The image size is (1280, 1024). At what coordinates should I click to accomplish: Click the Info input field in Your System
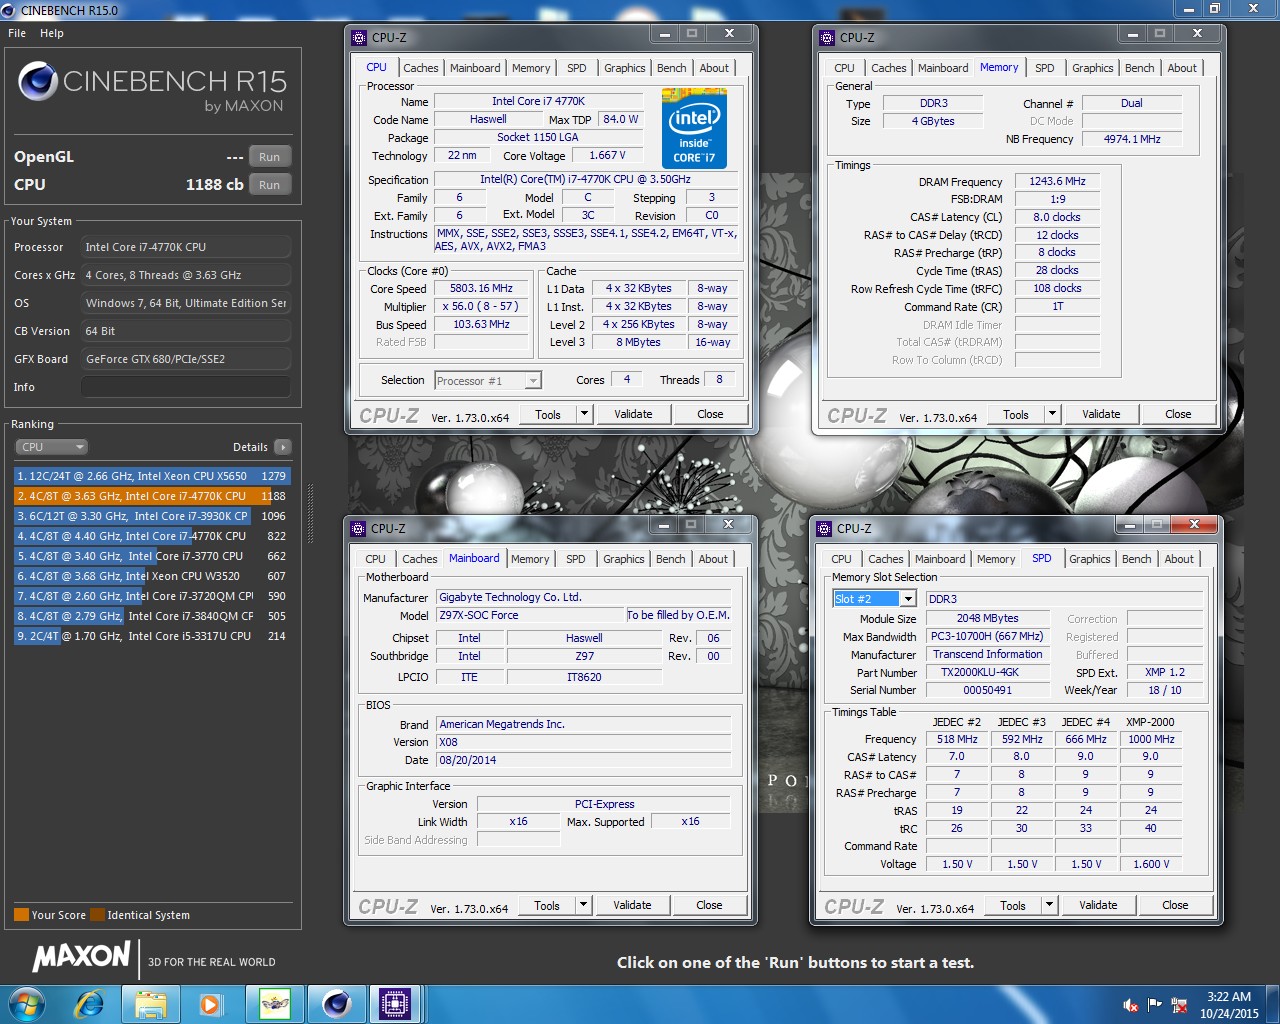click(x=186, y=387)
